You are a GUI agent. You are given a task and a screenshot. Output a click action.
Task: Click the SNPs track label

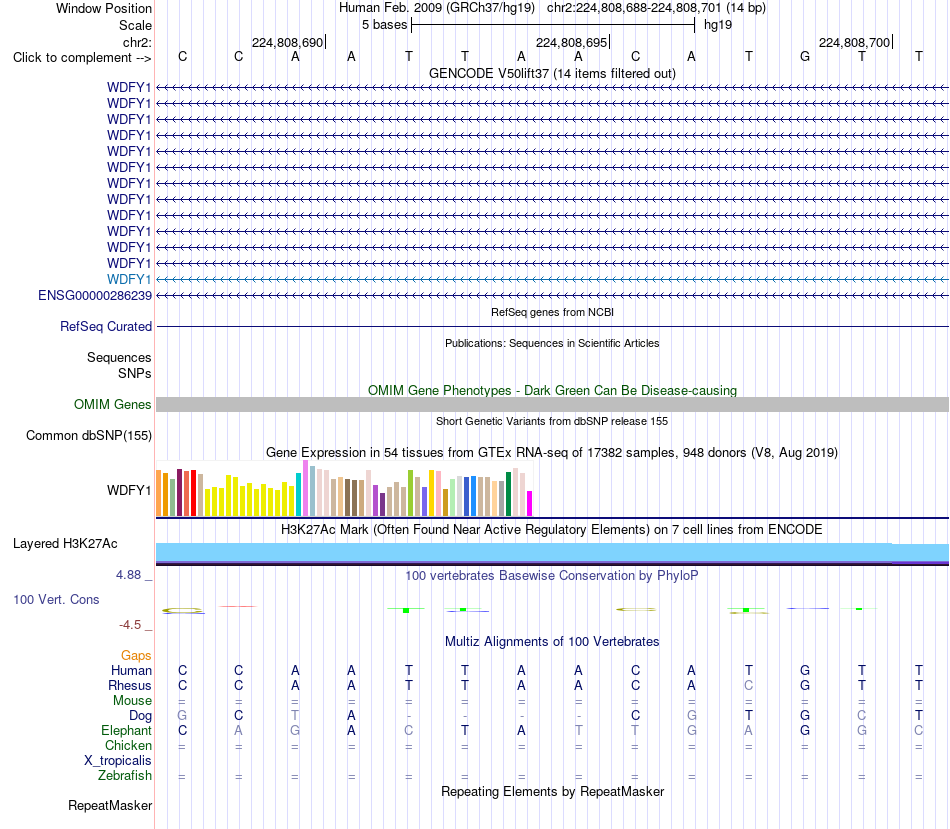coord(135,373)
